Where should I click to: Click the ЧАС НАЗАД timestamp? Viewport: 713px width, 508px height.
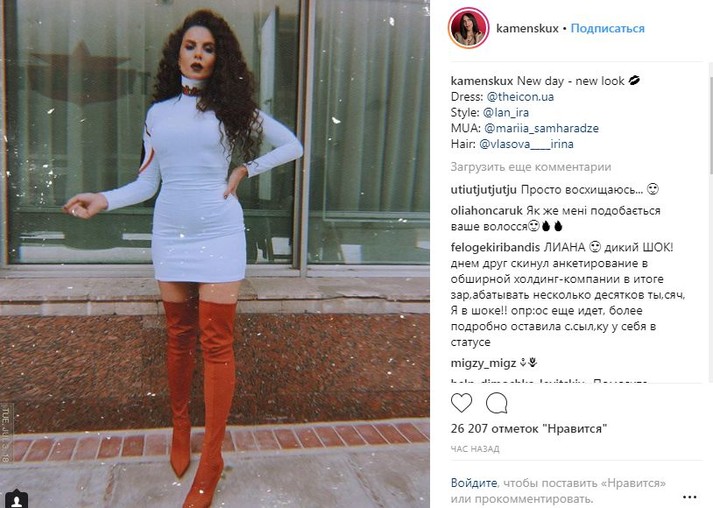tap(475, 449)
